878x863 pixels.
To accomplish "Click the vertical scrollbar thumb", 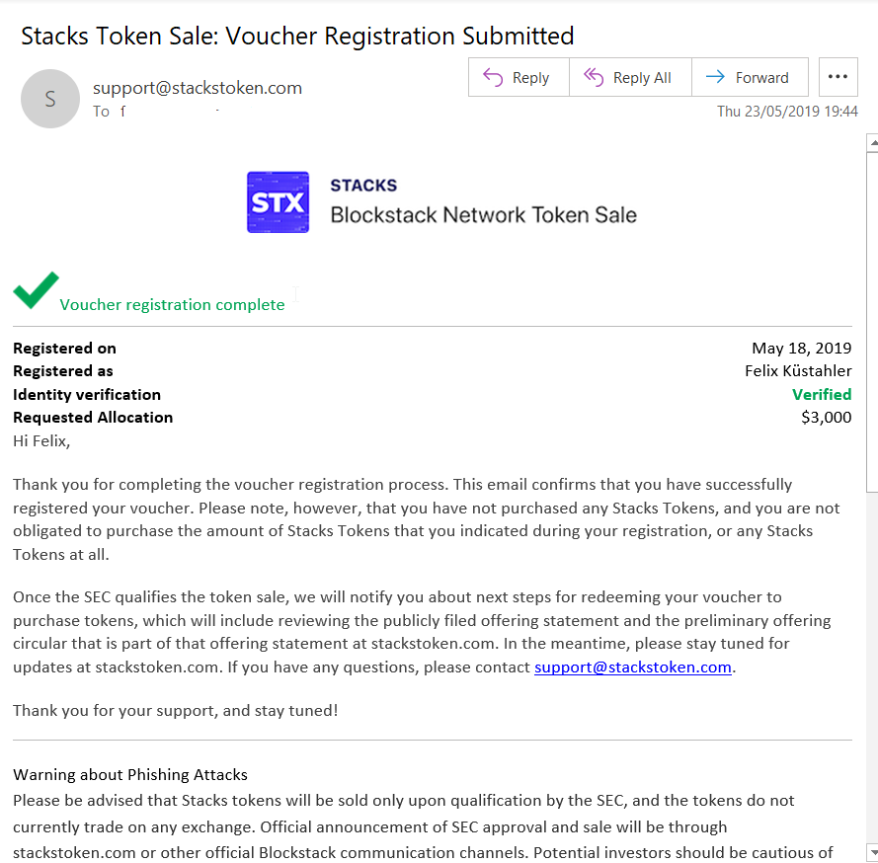I will (x=871, y=320).
